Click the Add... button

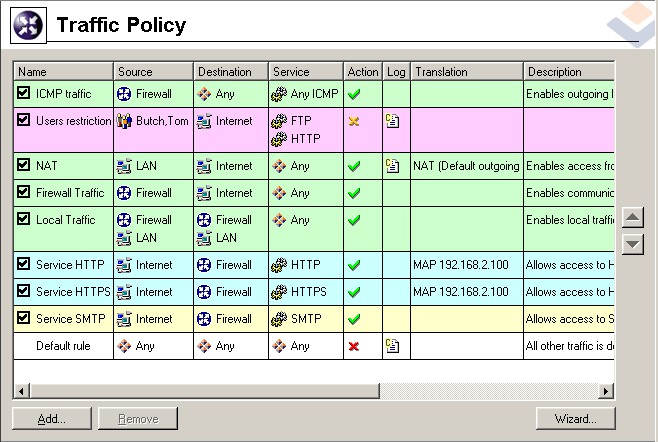pos(52,418)
